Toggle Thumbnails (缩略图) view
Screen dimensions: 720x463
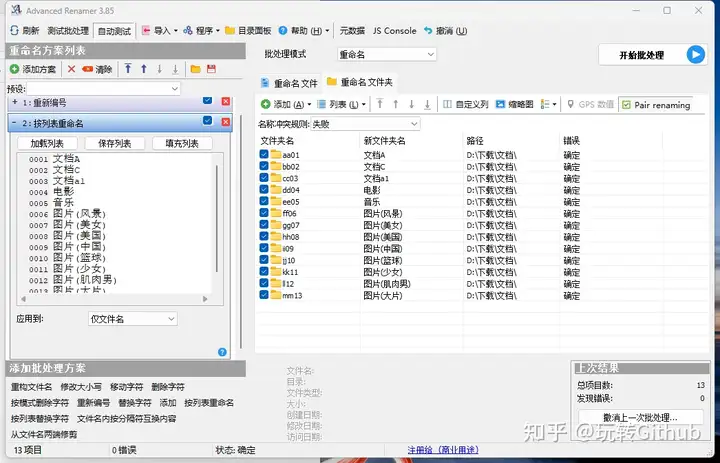(514, 105)
